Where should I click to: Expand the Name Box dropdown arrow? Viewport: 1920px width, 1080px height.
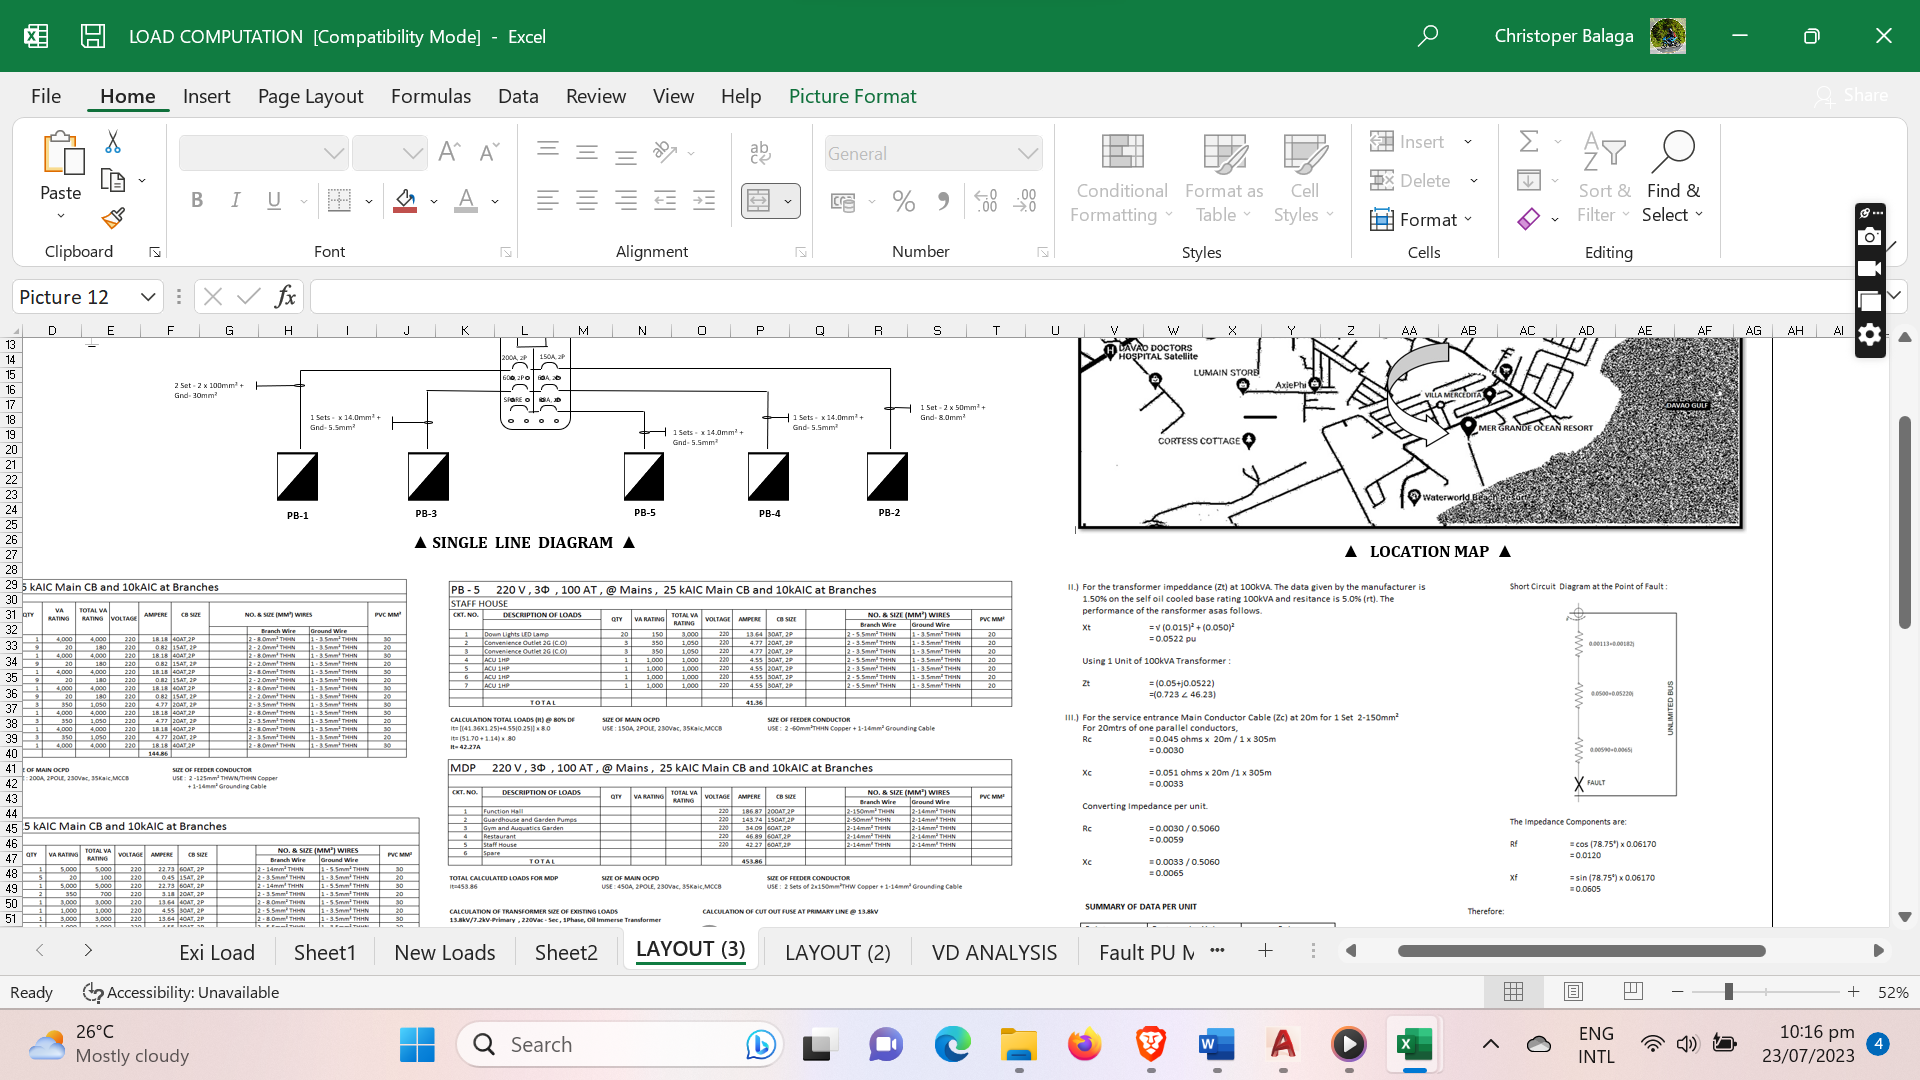148,297
